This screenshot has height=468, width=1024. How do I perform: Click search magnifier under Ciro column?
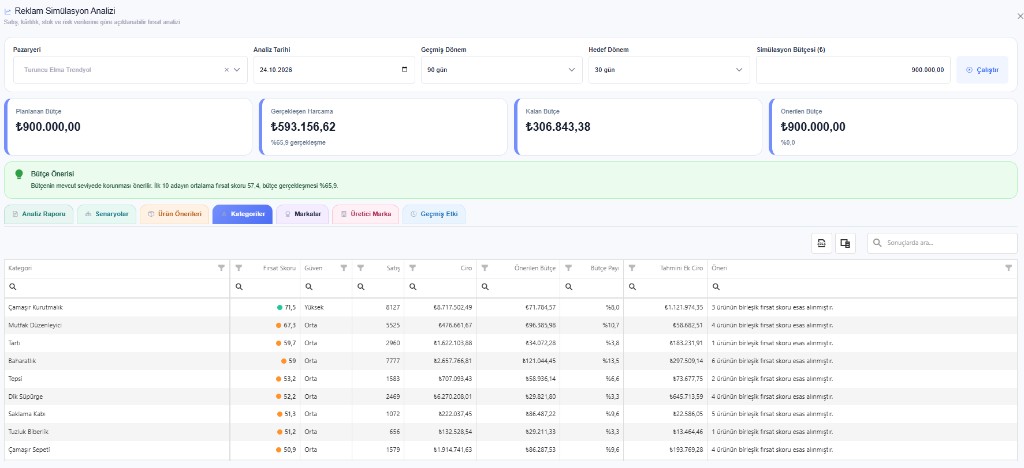pyautogui.click(x=412, y=287)
